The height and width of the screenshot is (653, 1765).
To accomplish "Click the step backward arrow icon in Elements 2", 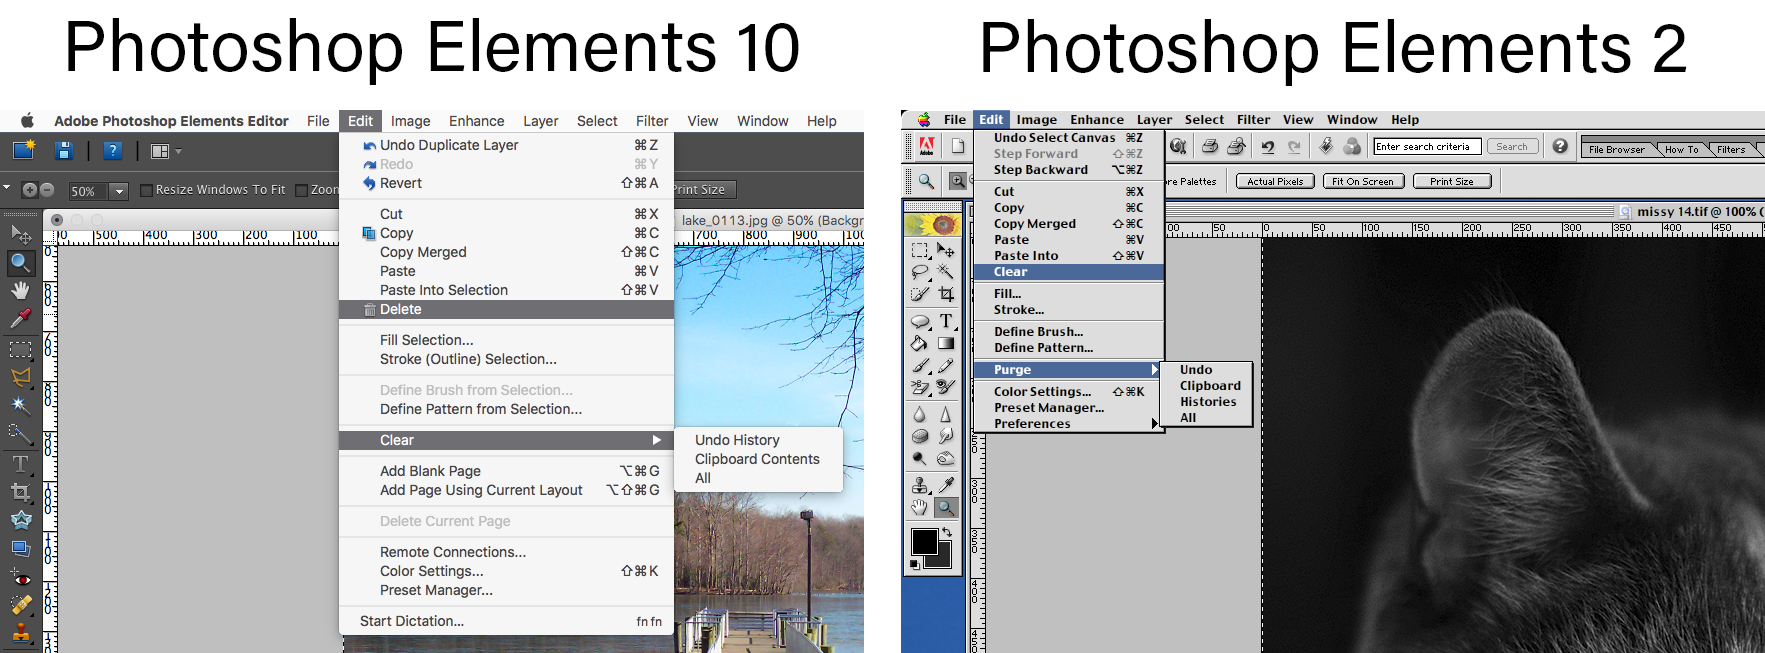I will pos(1267,146).
